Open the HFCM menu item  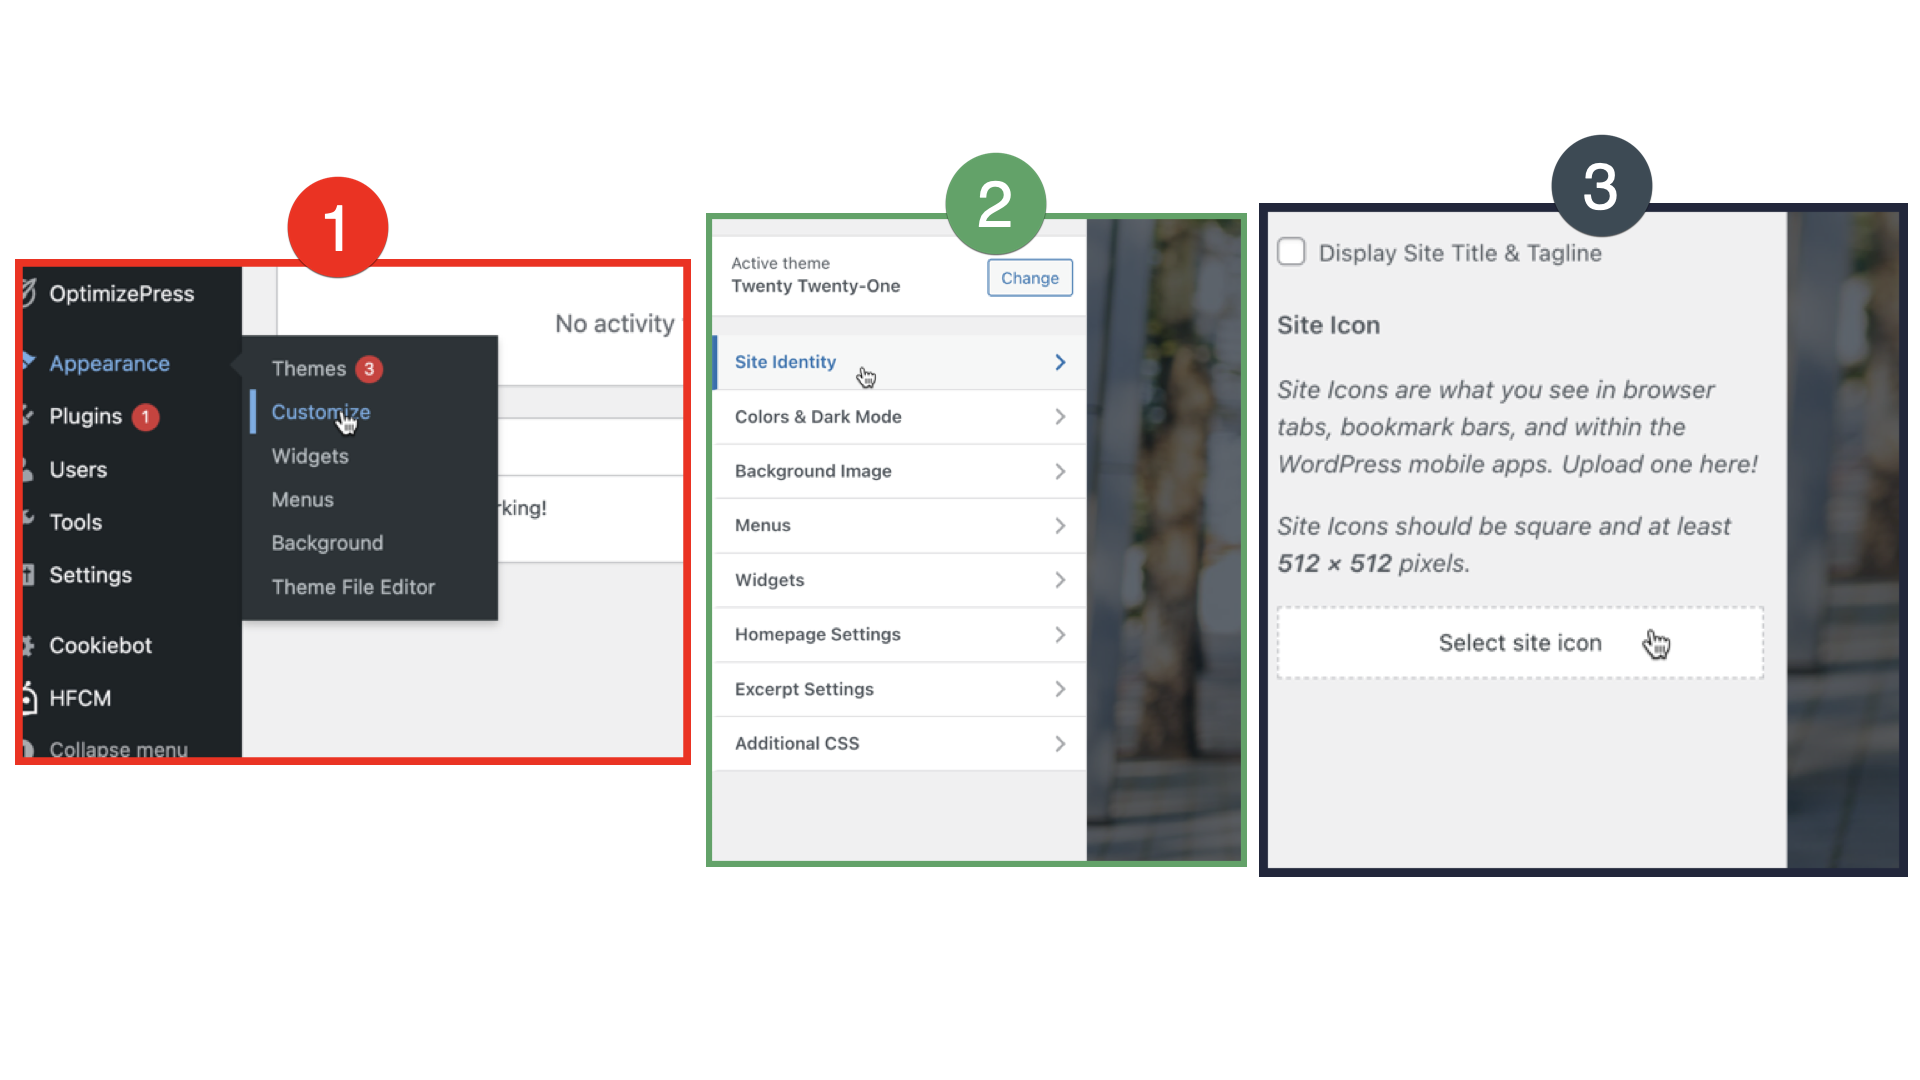coord(80,698)
